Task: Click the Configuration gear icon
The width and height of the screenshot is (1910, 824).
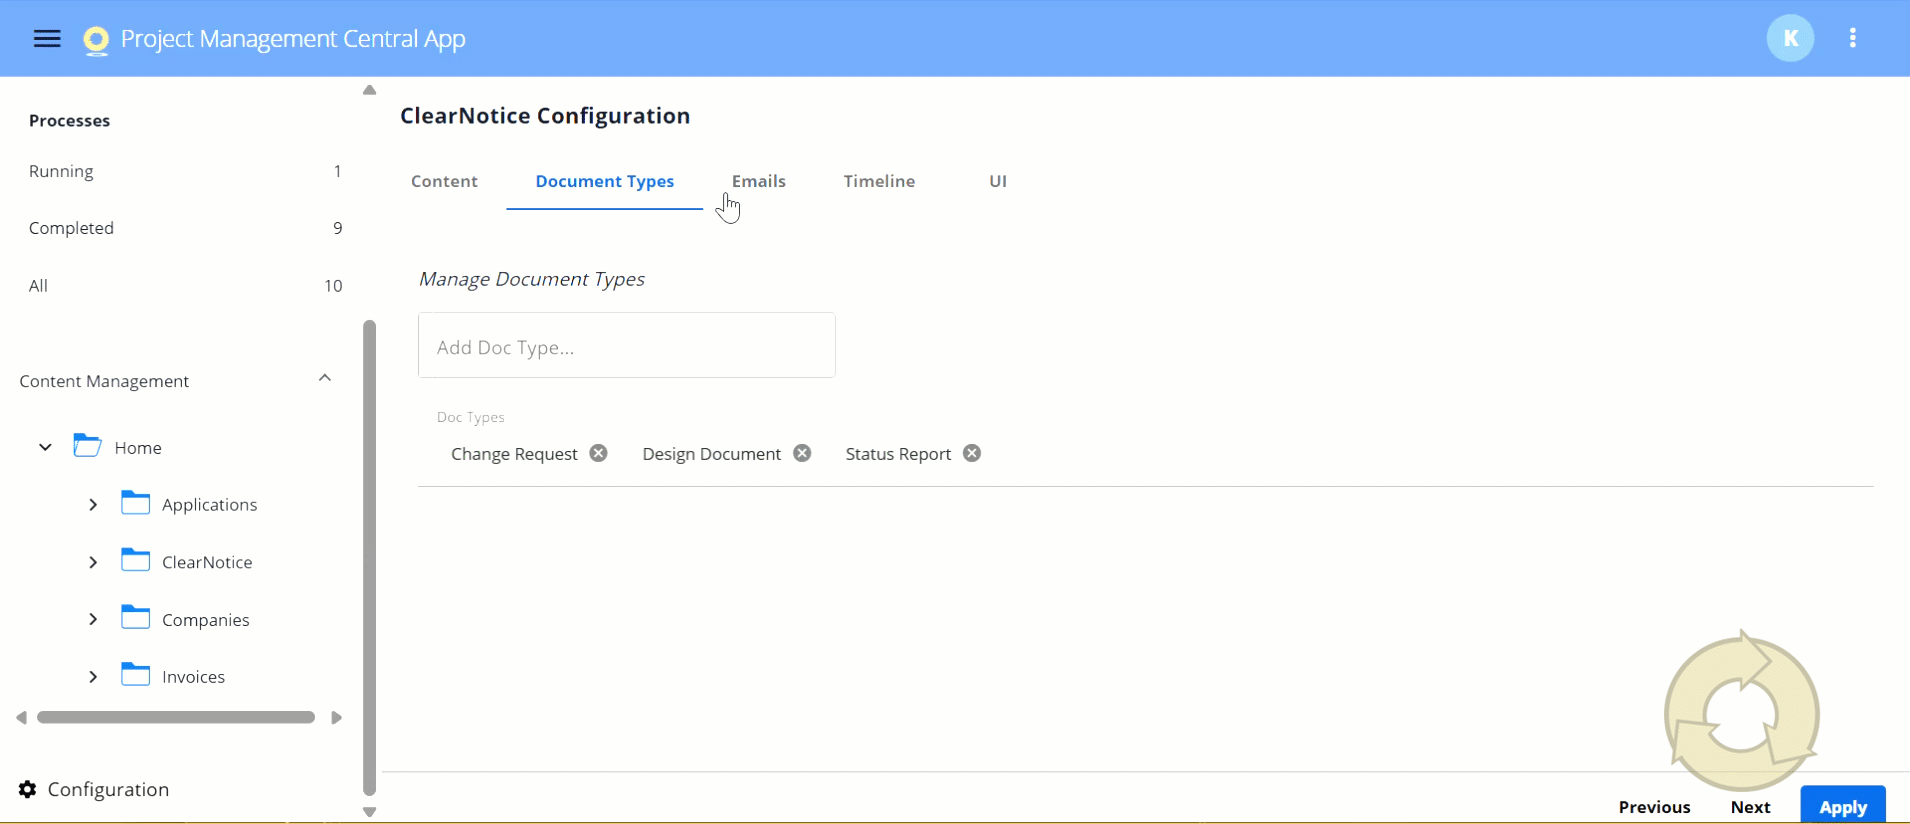Action: [x=28, y=789]
